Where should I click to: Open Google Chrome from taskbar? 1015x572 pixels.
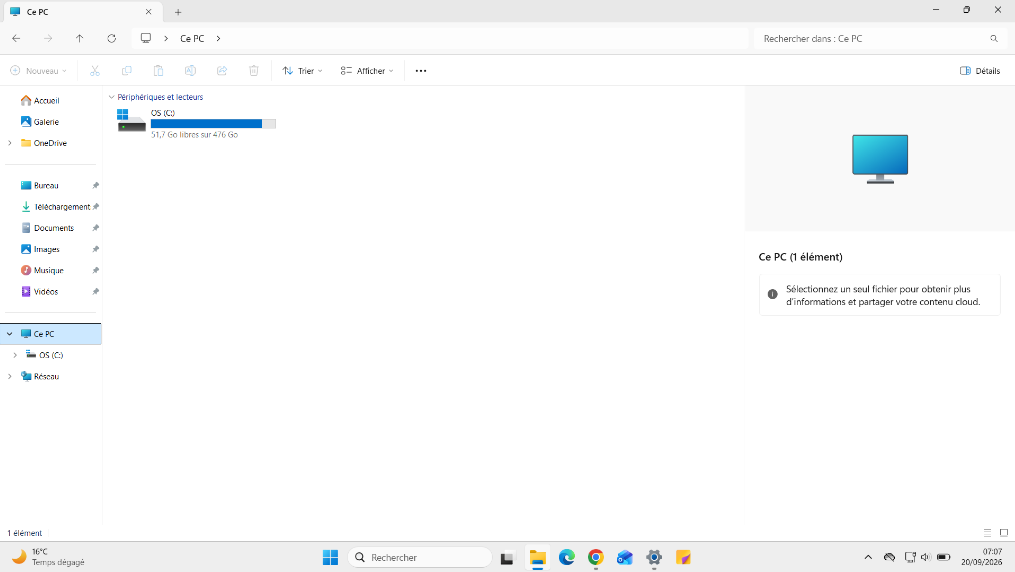click(596, 557)
